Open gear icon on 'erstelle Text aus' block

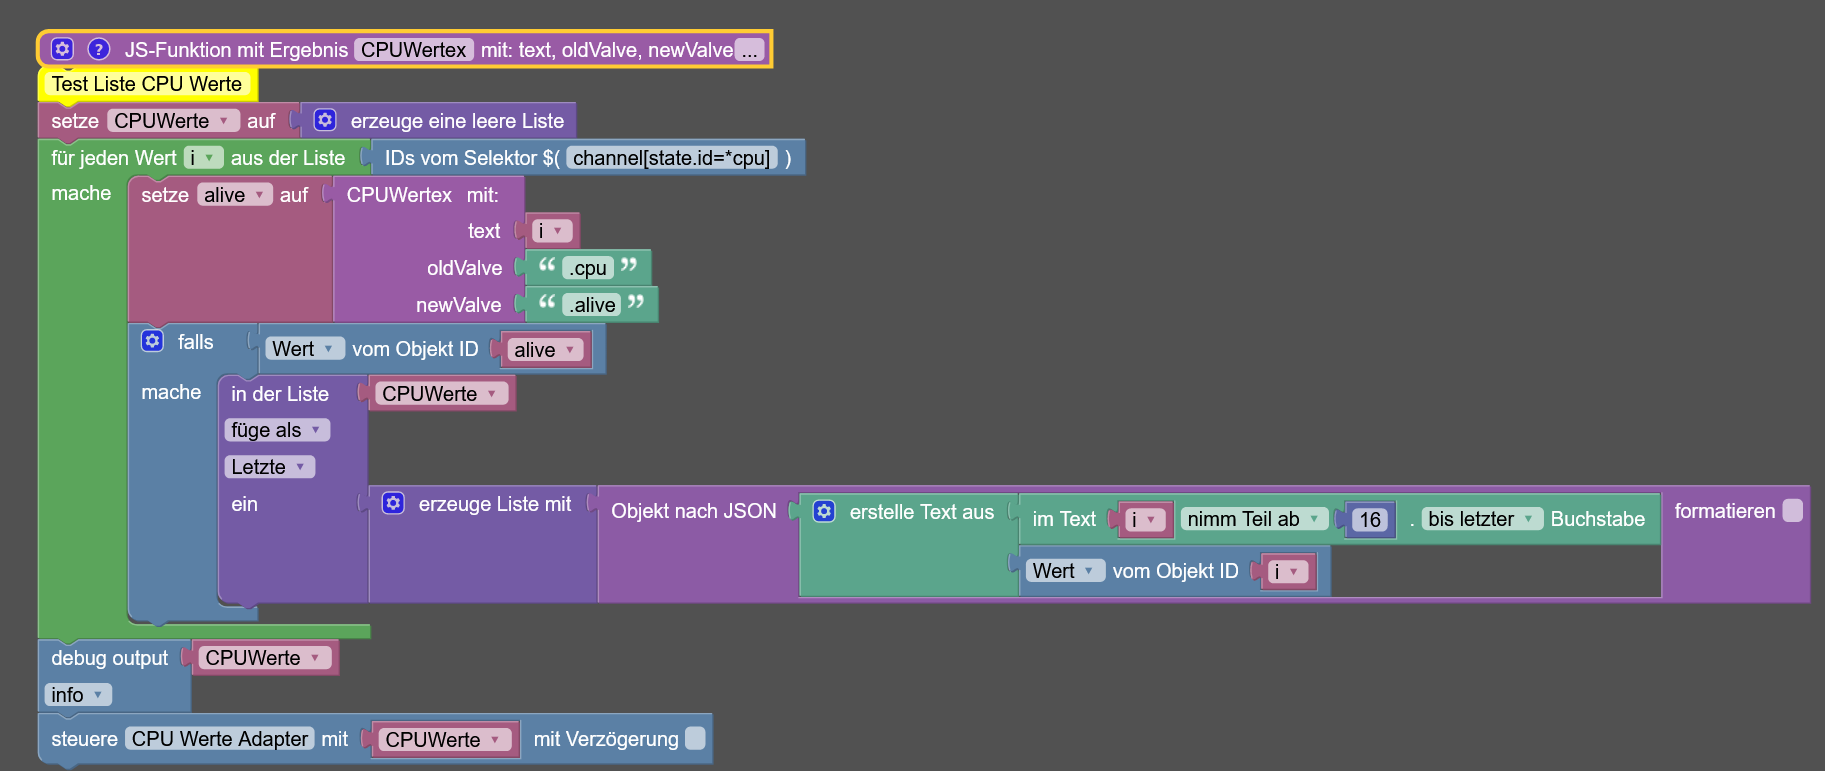[824, 511]
